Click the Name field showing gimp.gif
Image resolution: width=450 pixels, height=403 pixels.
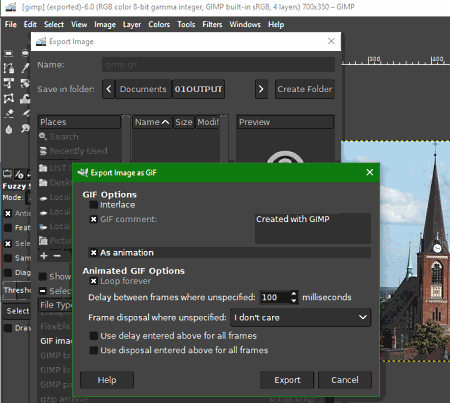[218, 65]
